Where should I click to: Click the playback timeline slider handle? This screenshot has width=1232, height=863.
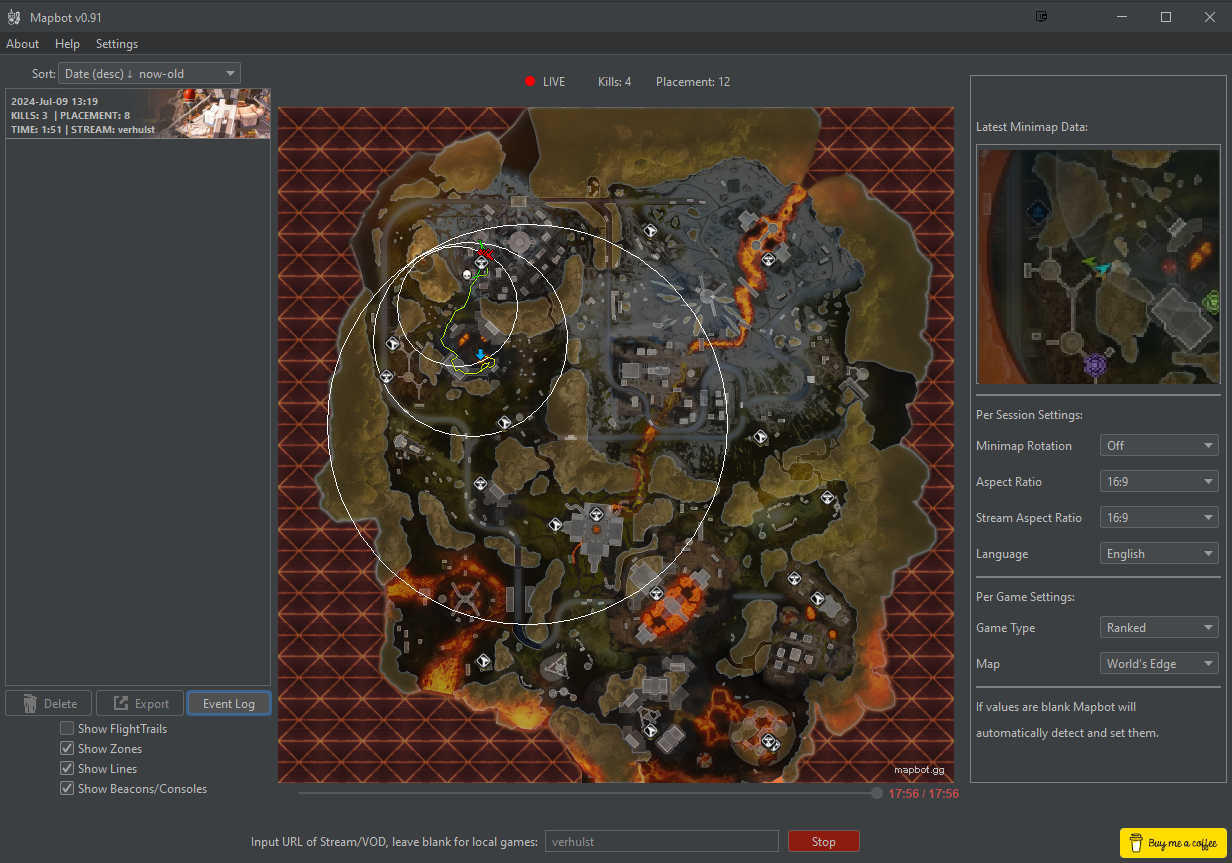click(x=877, y=793)
